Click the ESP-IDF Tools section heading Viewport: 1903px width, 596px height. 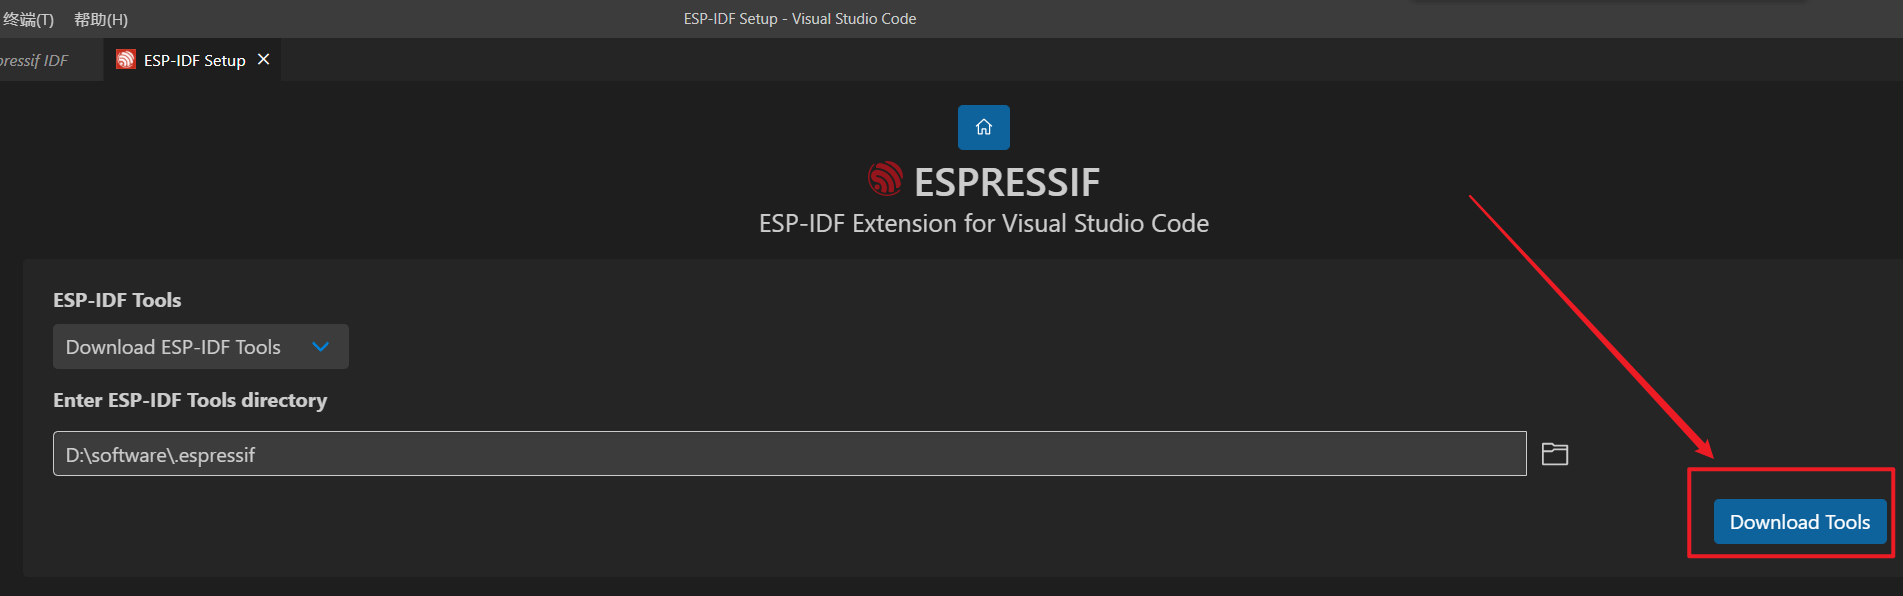(x=117, y=299)
